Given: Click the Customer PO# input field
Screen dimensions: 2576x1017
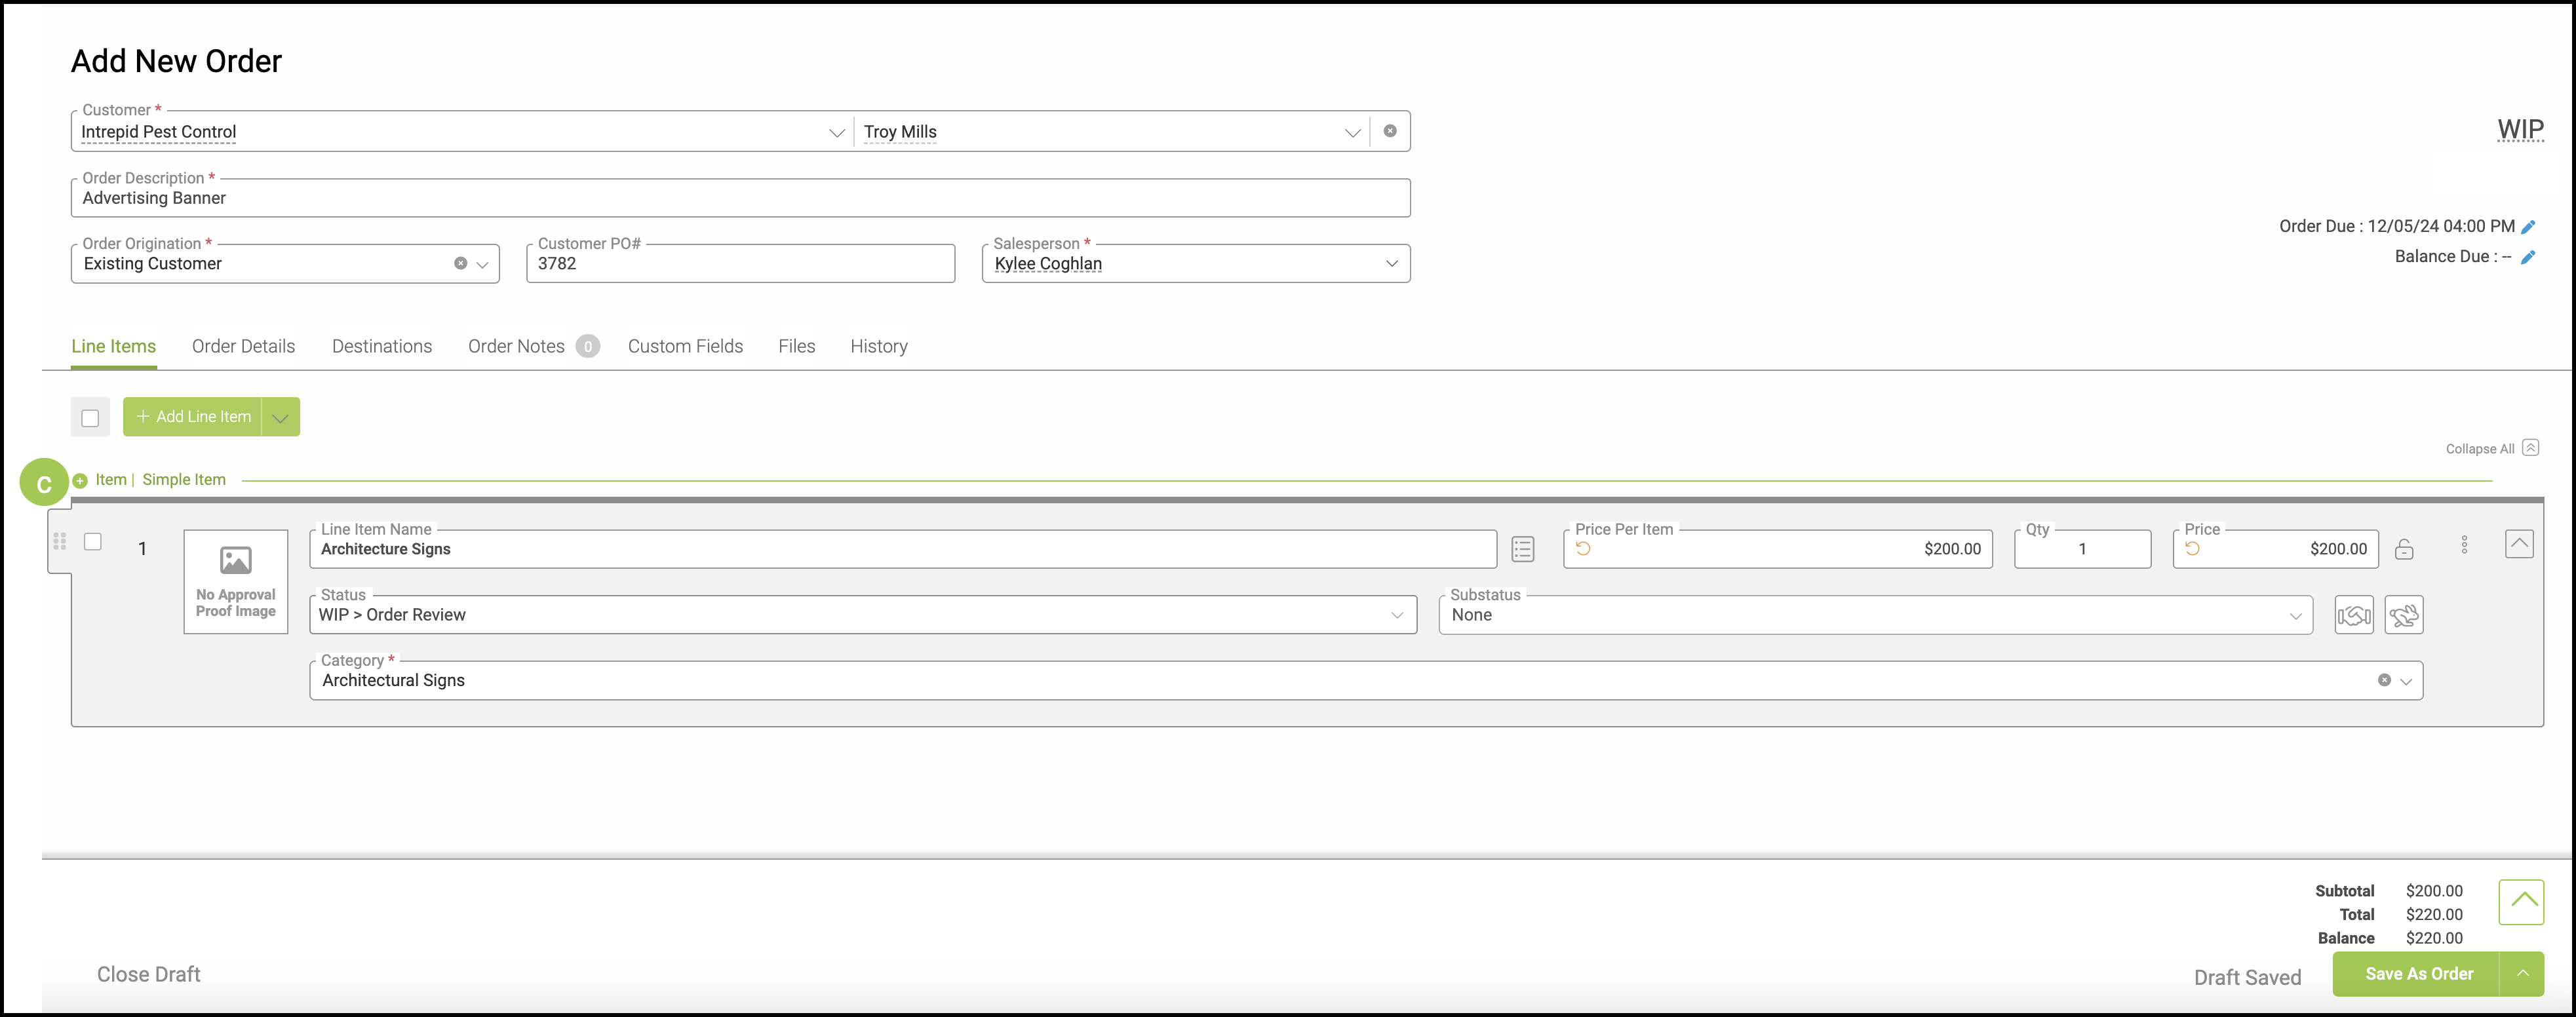Looking at the screenshot, I should point(740,264).
